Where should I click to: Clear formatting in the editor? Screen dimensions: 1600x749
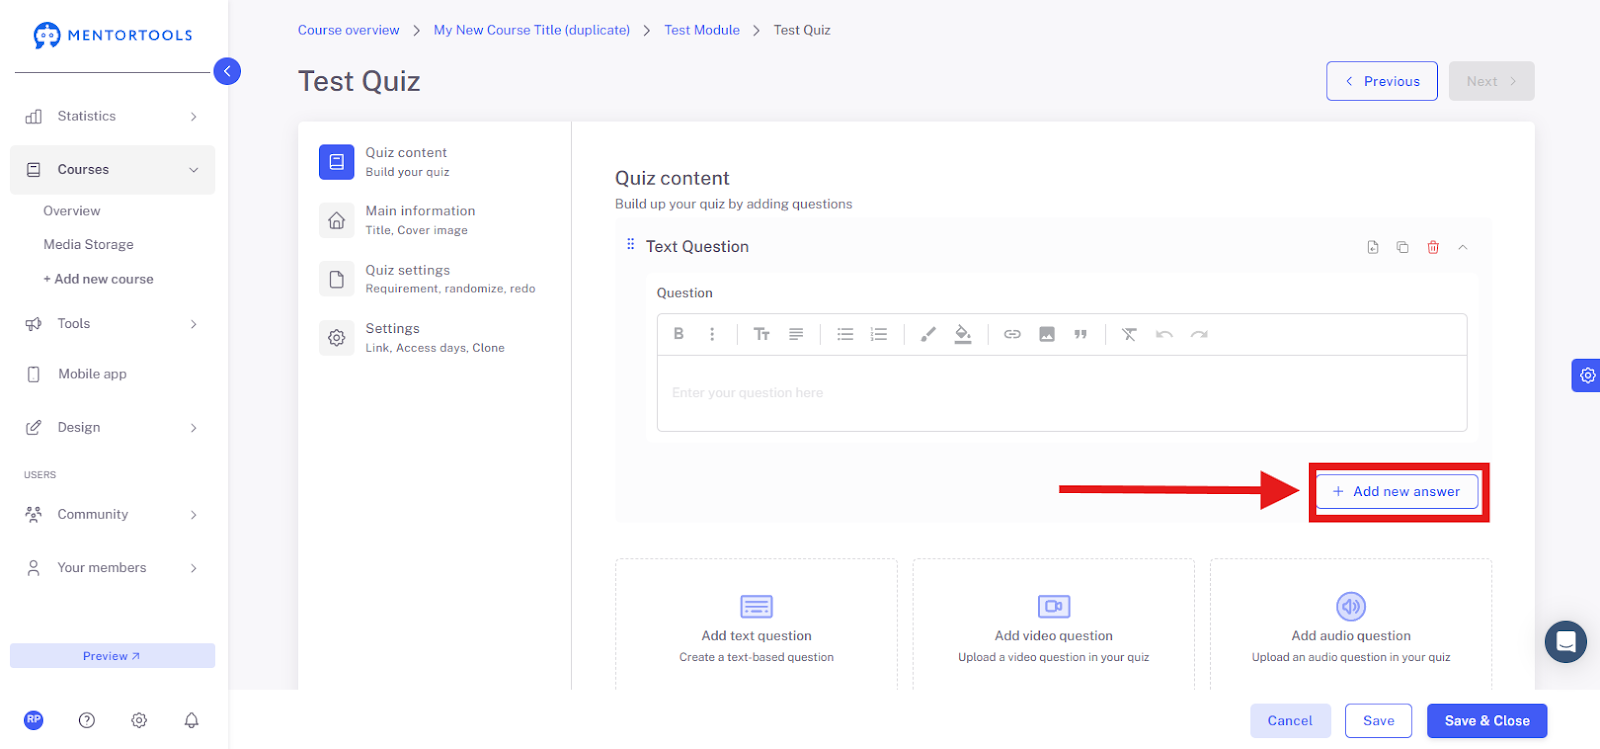click(1129, 334)
